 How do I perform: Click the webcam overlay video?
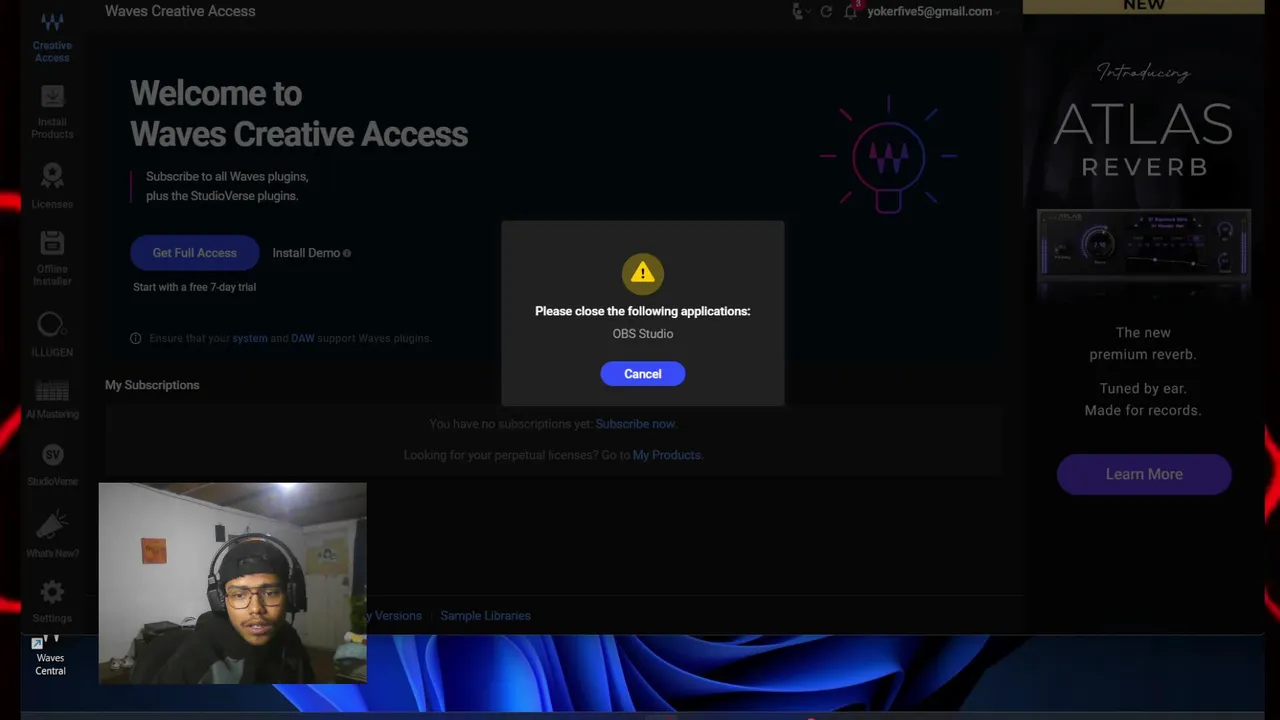point(233,583)
